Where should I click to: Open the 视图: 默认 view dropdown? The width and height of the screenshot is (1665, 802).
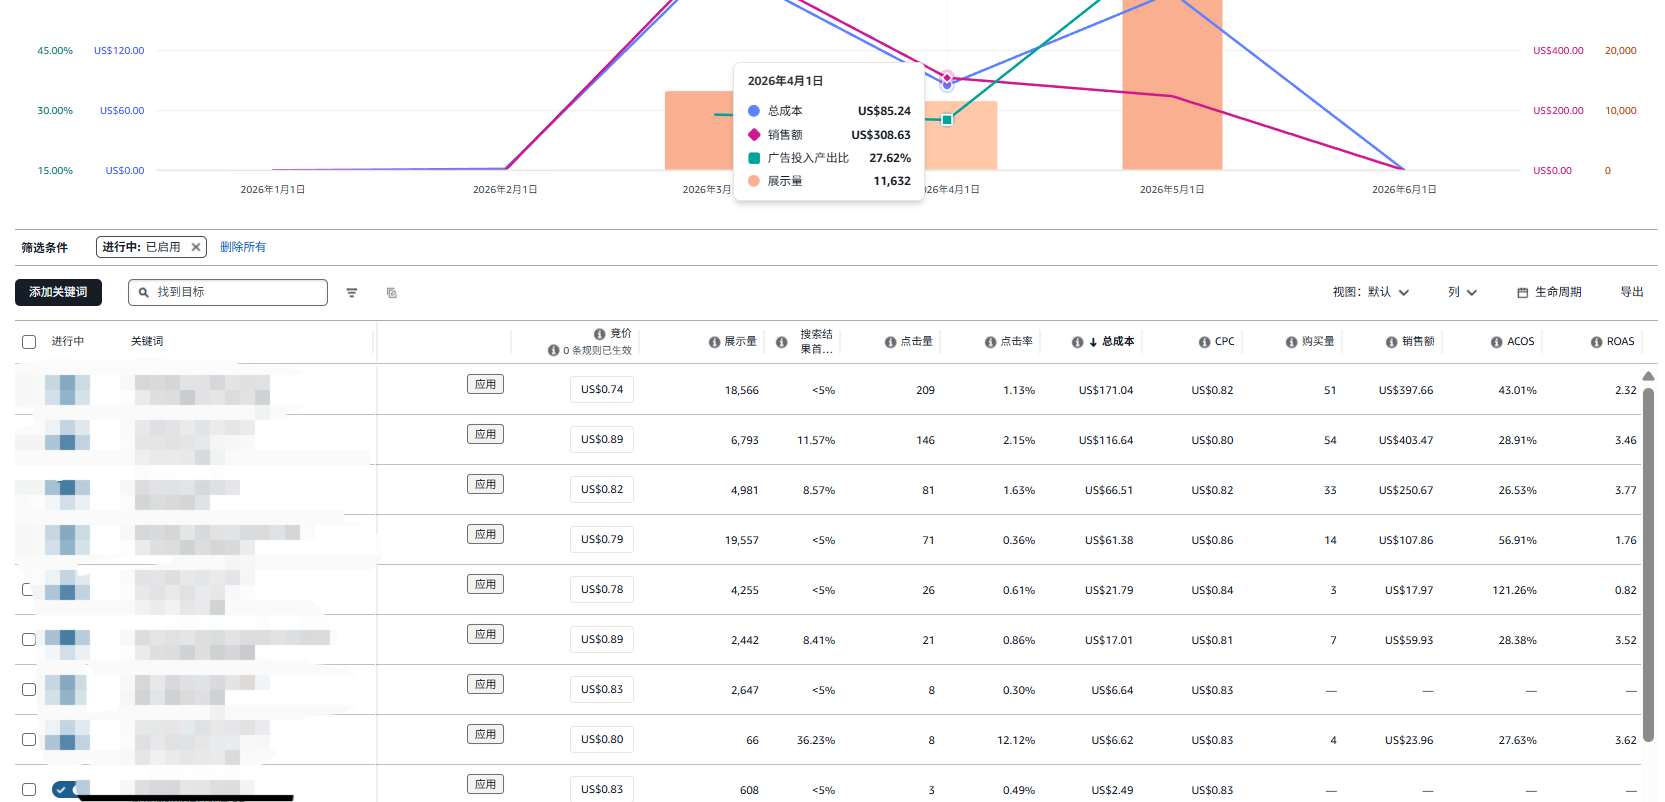(x=1371, y=292)
